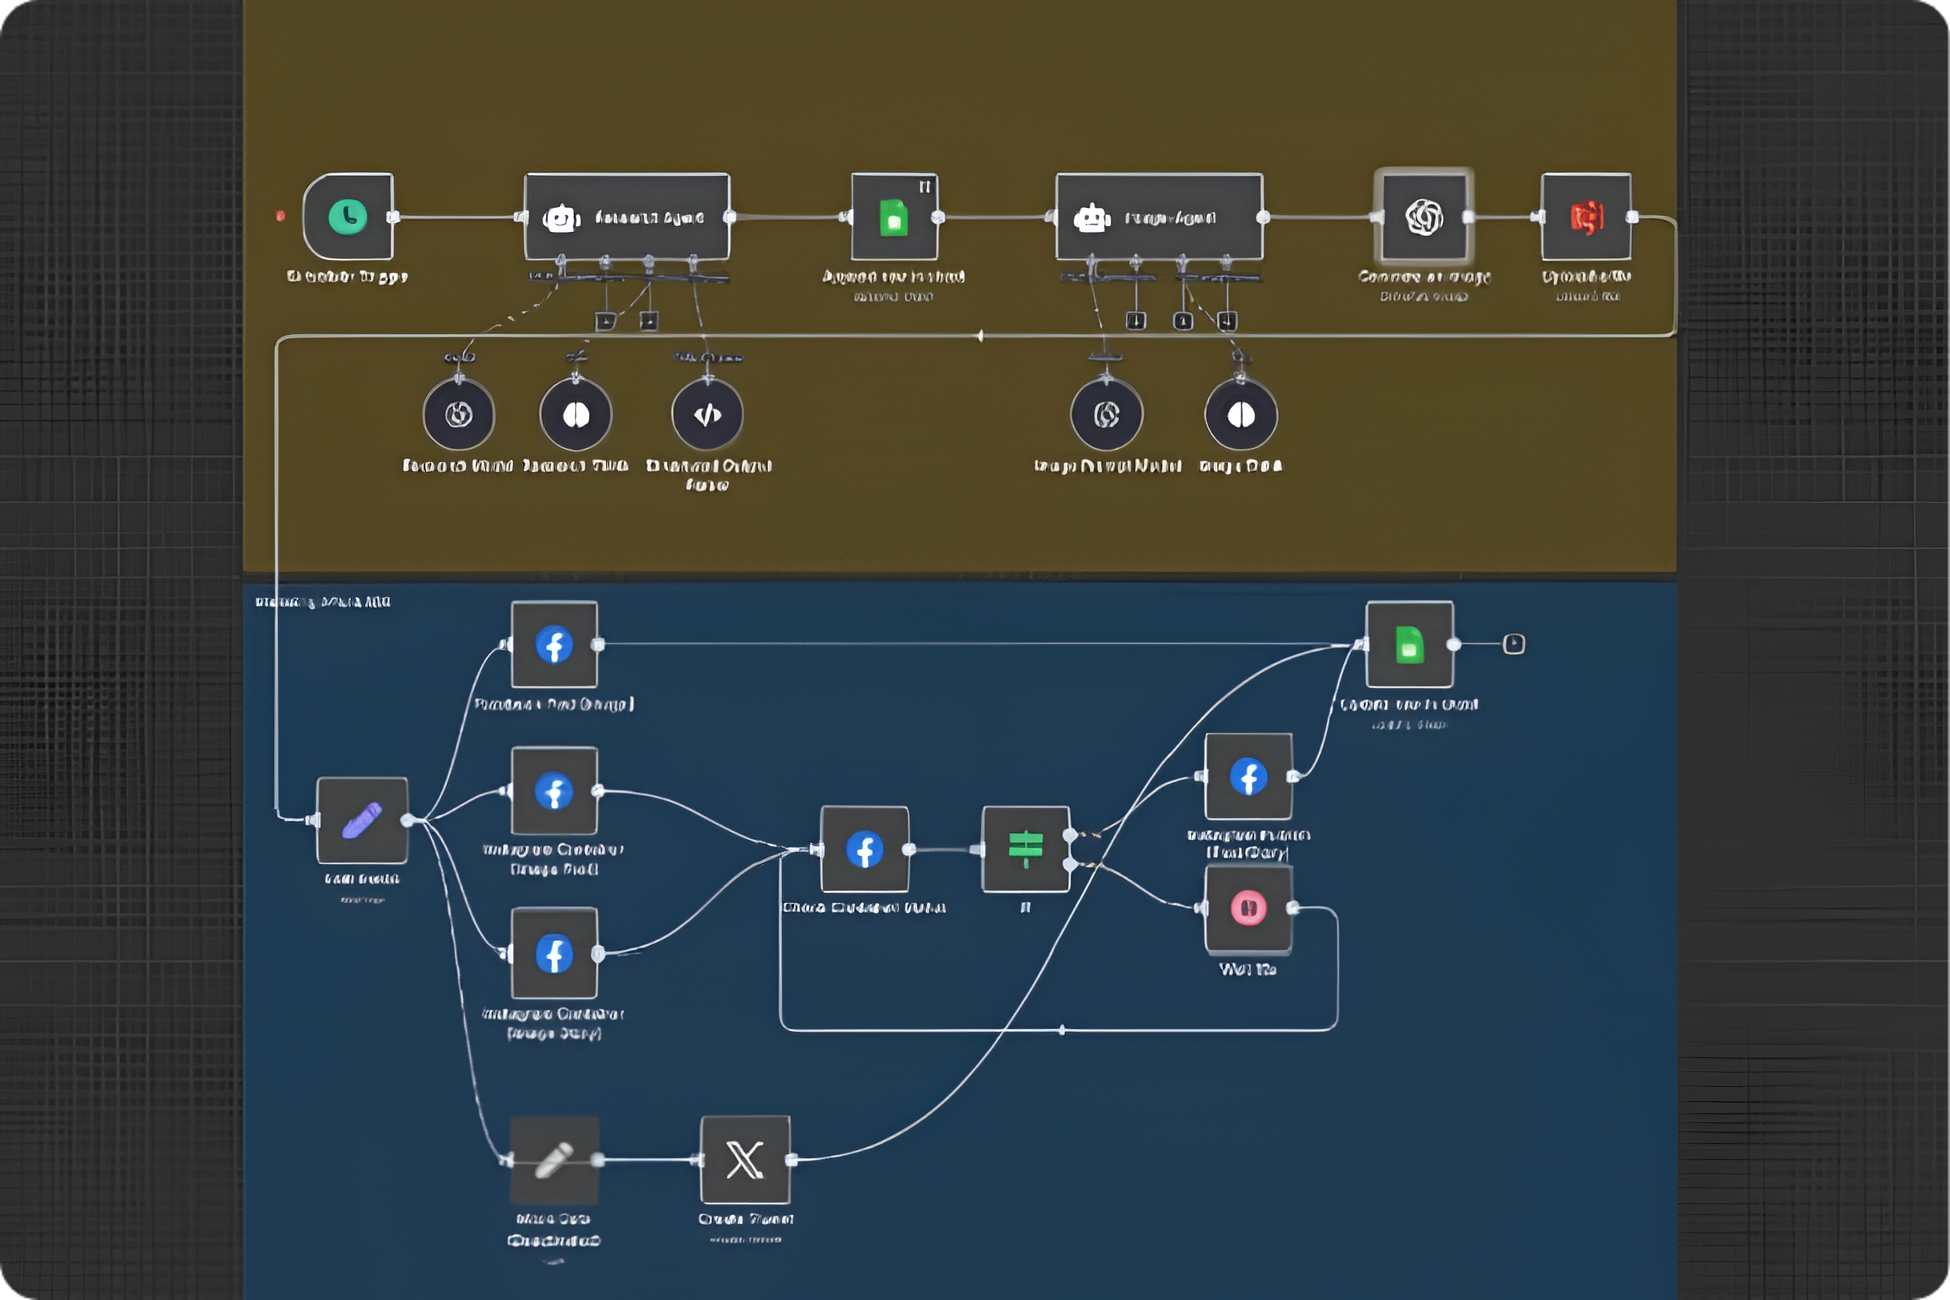Select the pink Wait node

(1247, 908)
